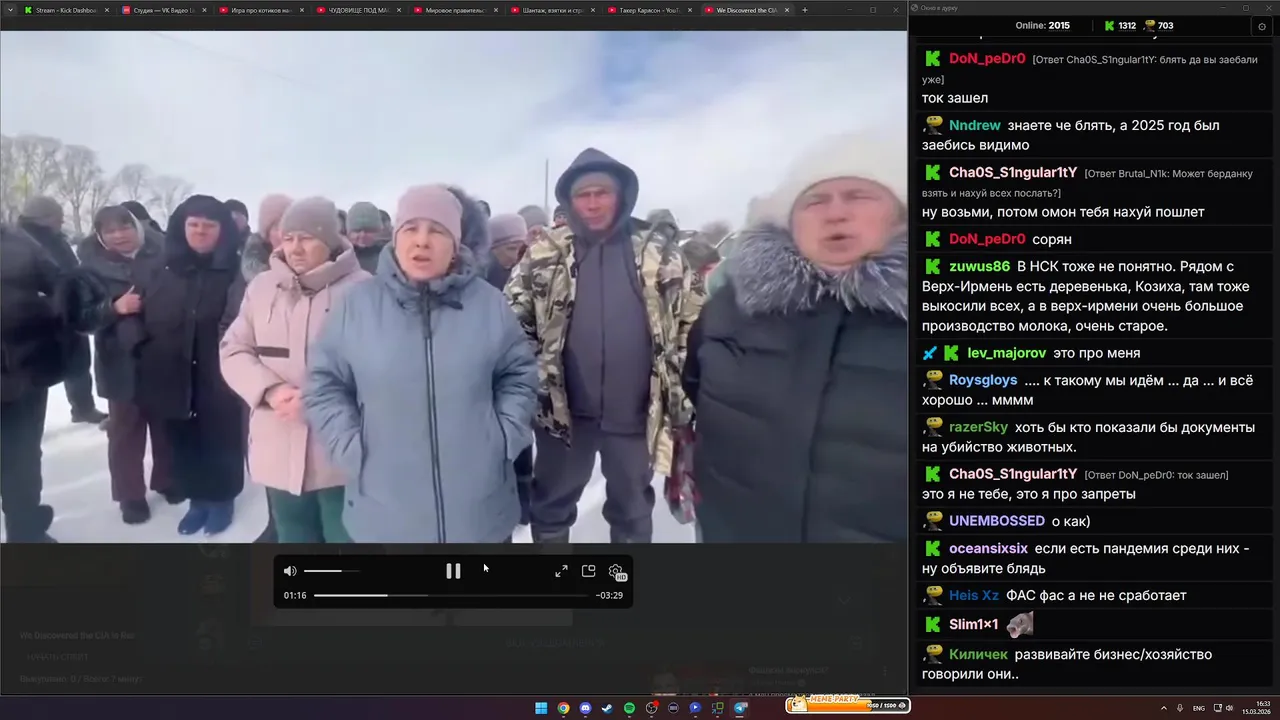Open DoN_peDr0 profile from first message
This screenshot has width=1280, height=720.
tap(987, 58)
